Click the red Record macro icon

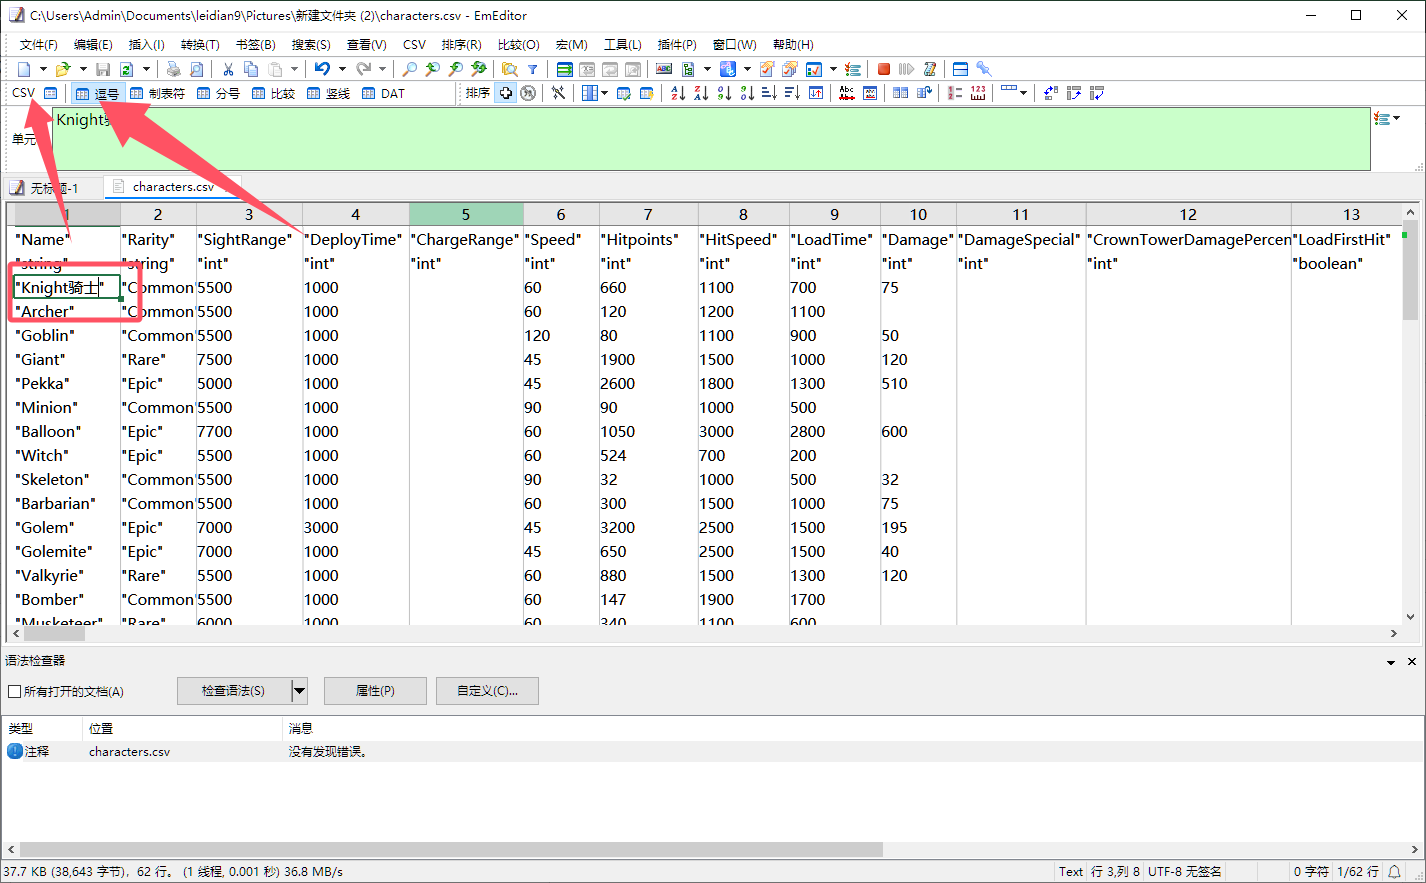[x=884, y=69]
